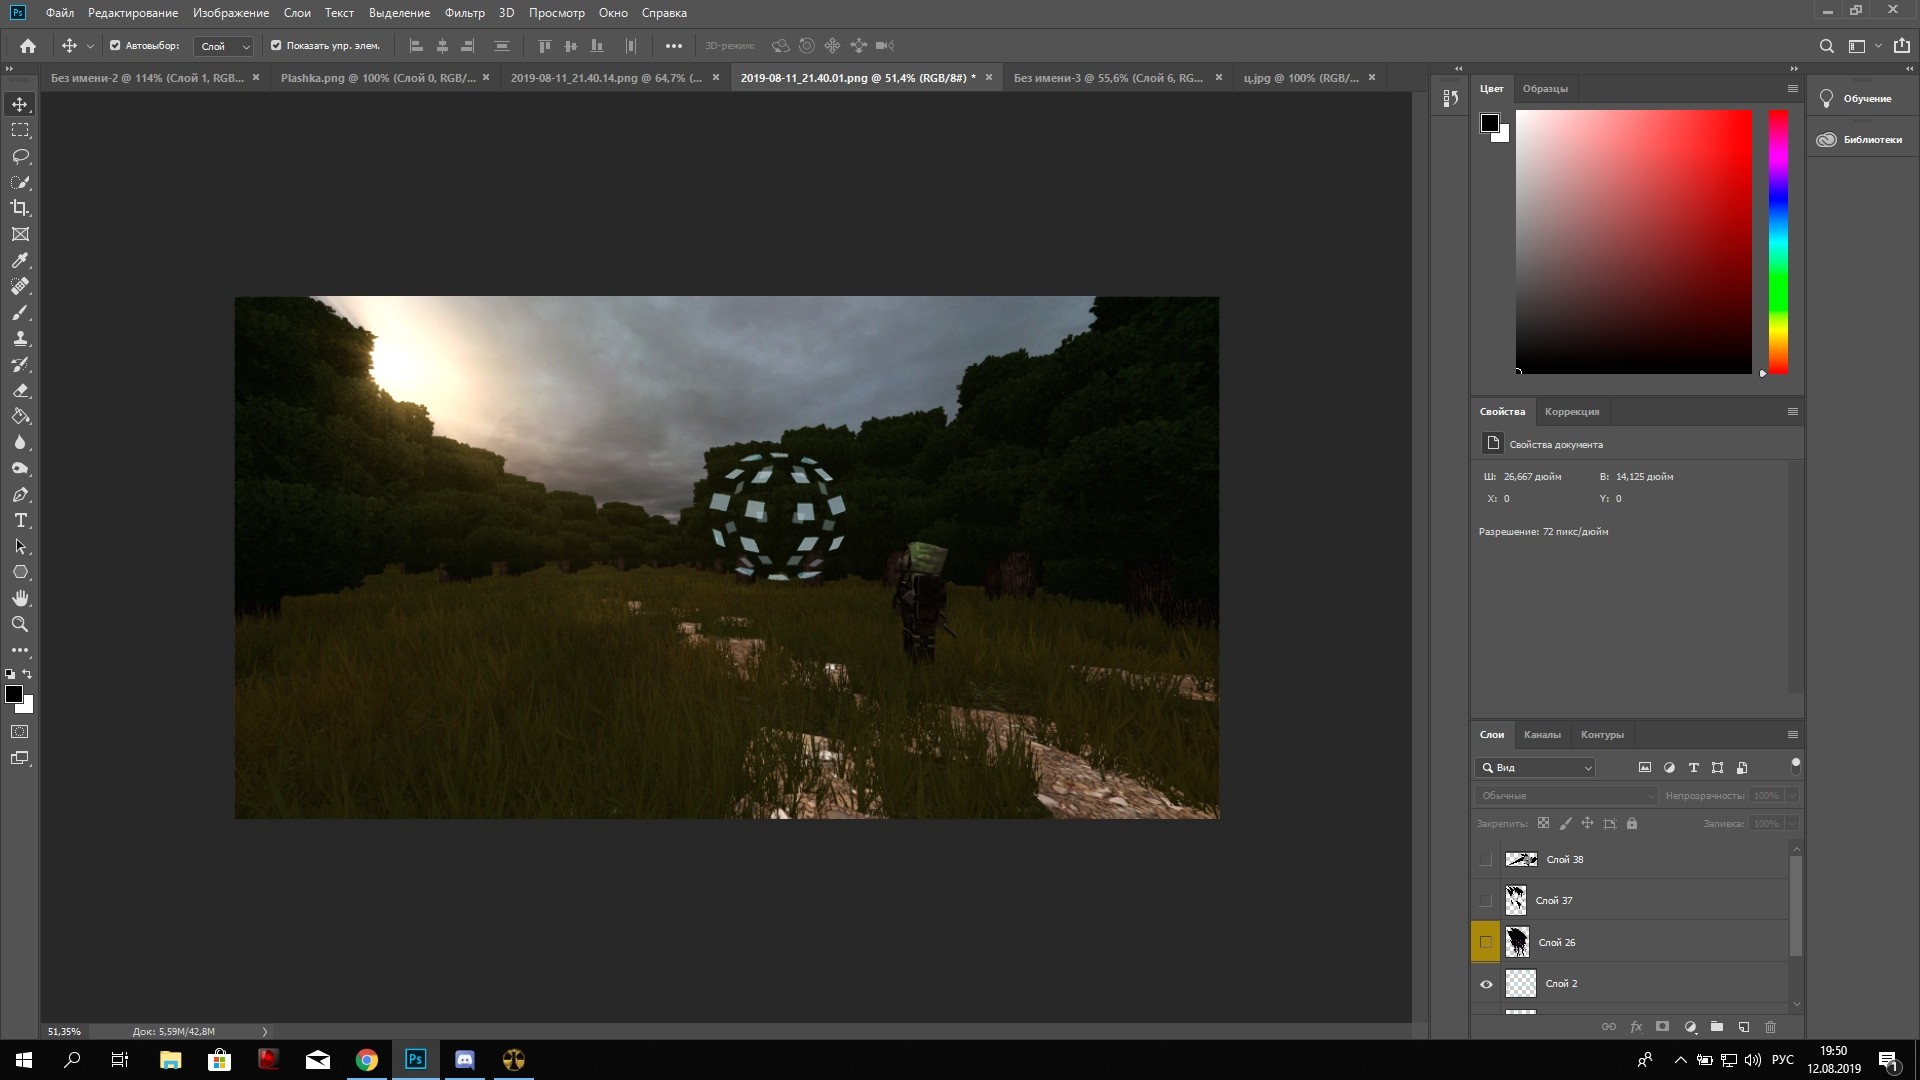Viewport: 1920px width, 1080px height.
Task: Select the Clone Stamp tool
Action: [20, 338]
